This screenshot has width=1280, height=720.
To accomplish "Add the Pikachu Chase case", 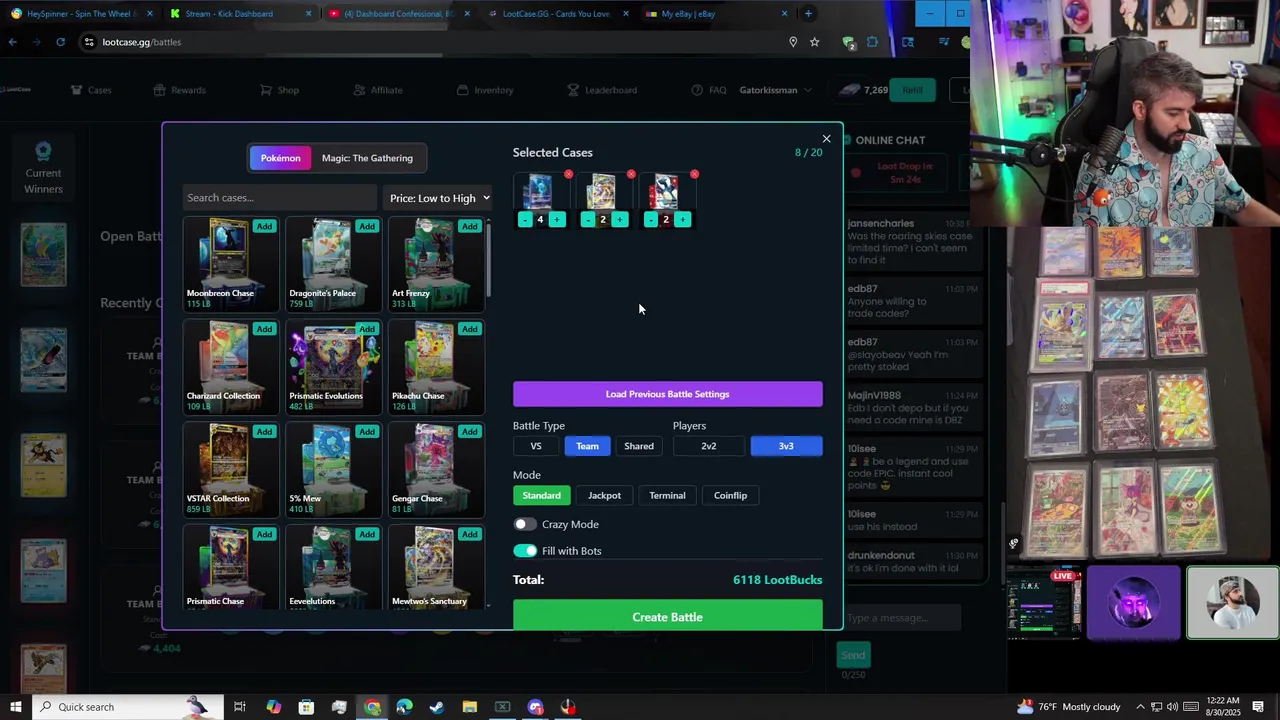I will pos(469,329).
